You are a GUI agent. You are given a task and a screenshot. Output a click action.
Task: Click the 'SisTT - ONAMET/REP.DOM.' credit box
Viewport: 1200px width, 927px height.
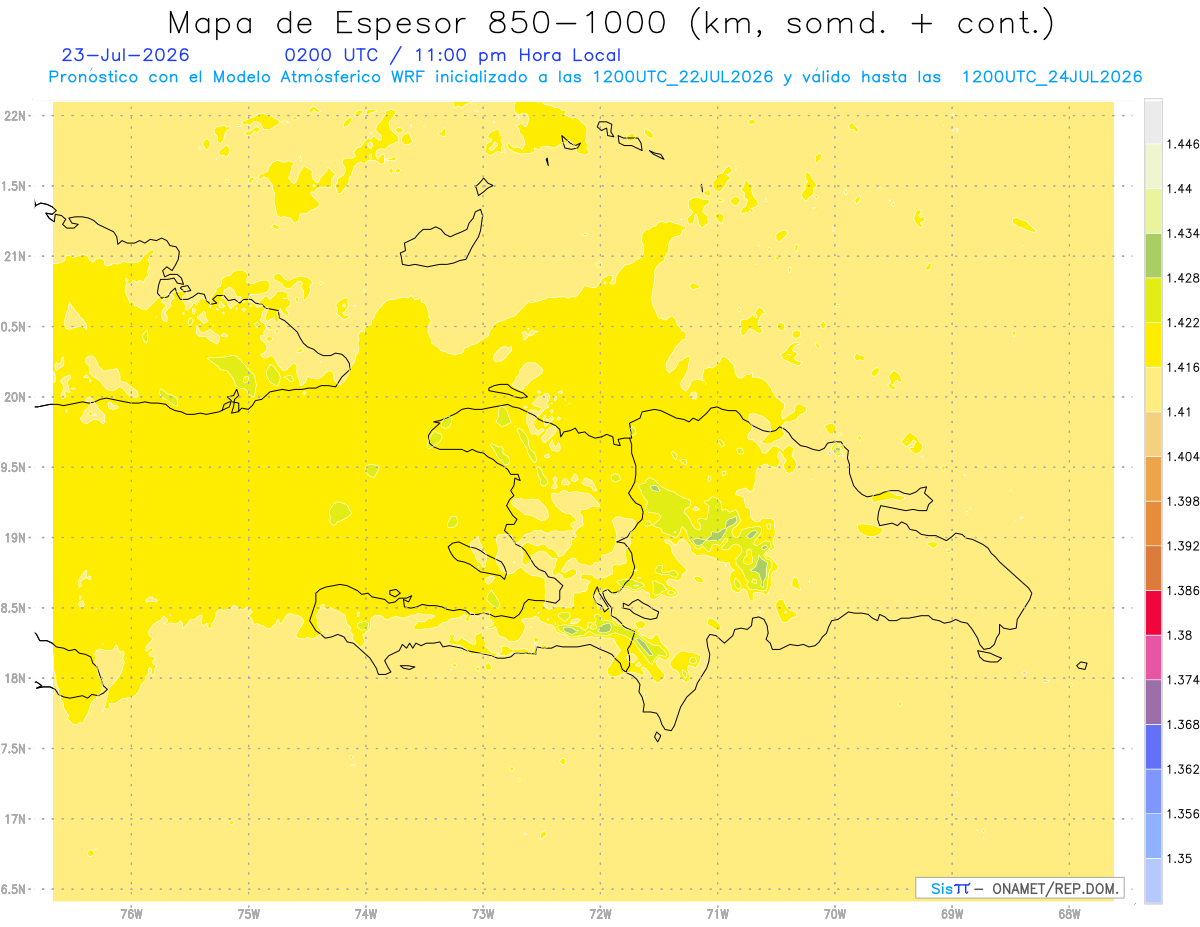tap(1020, 888)
